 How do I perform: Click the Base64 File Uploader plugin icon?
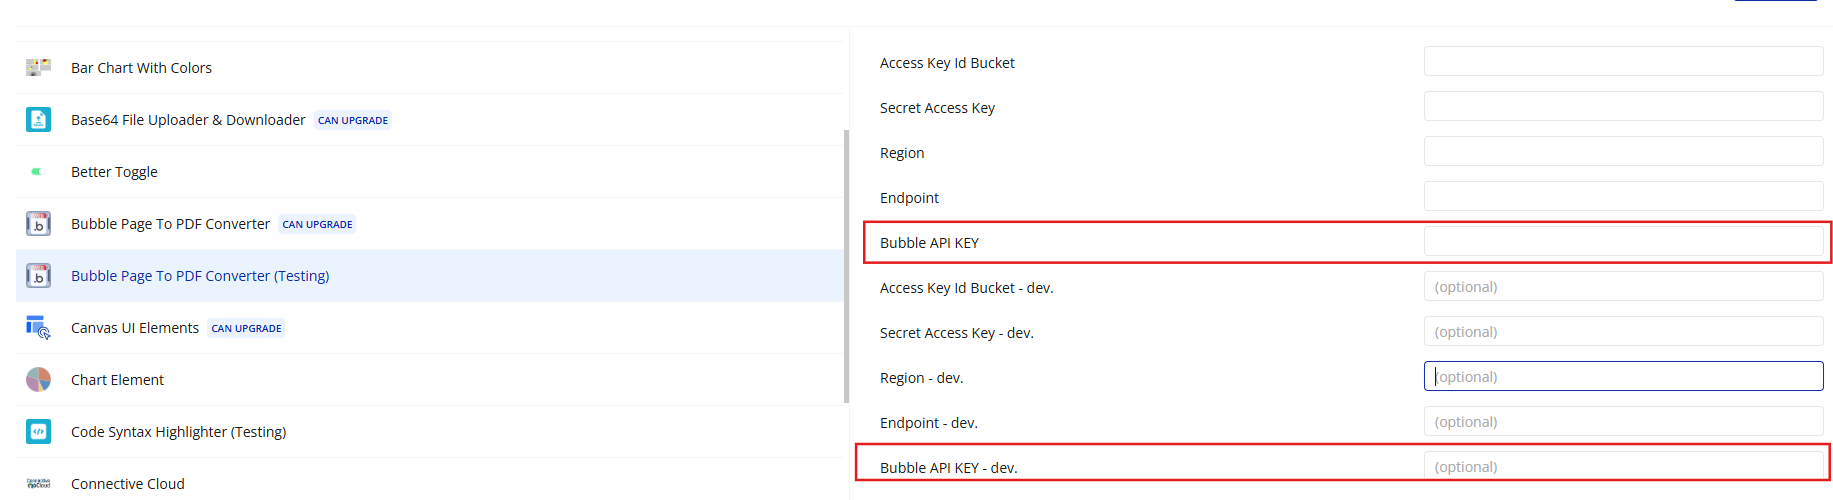(x=38, y=120)
